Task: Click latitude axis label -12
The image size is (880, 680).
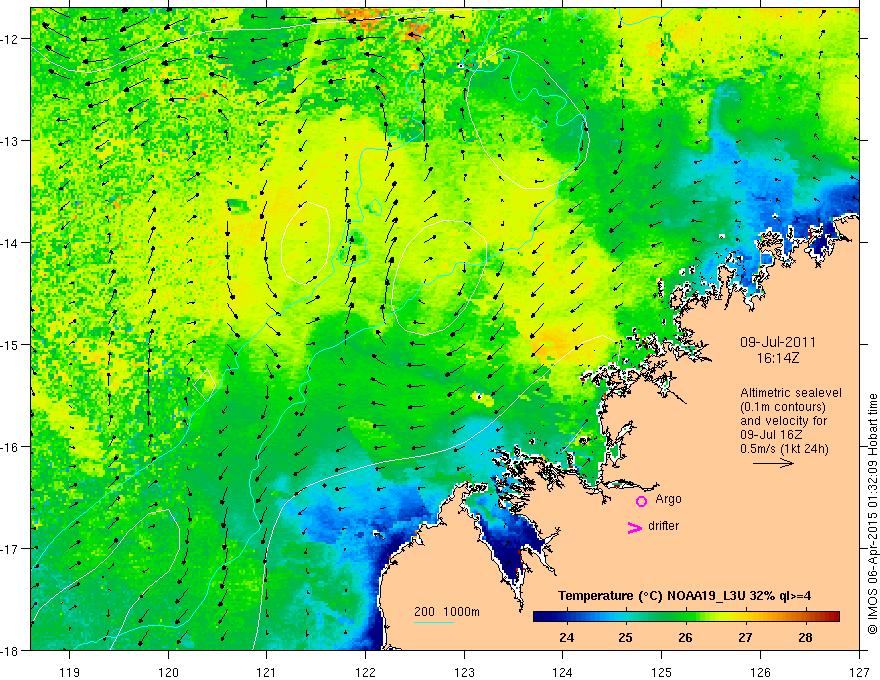Action: coord(10,39)
